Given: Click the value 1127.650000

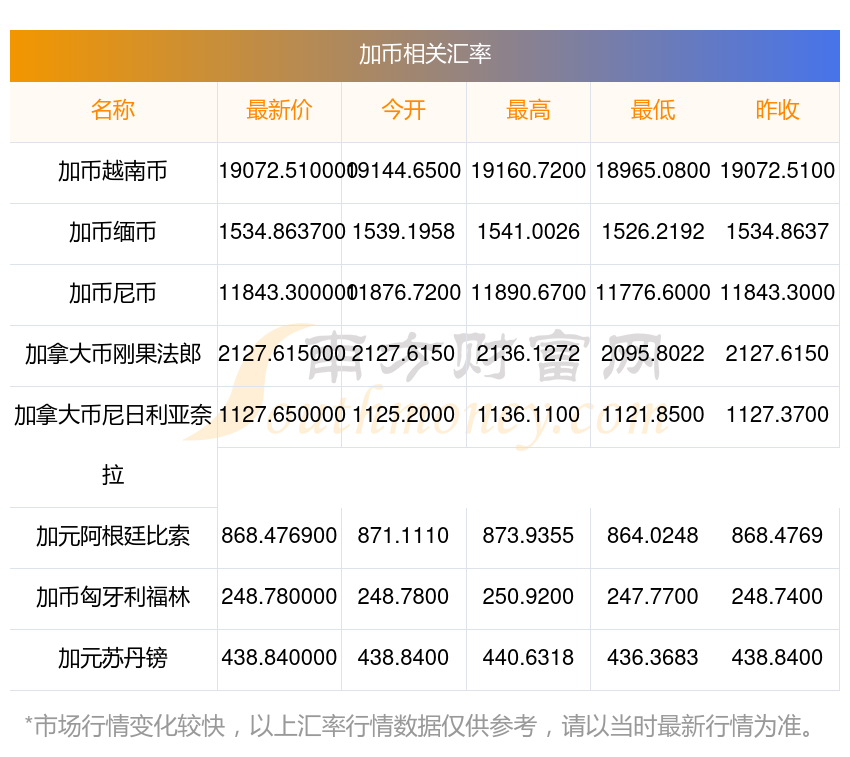Looking at the screenshot, I should coord(282,415).
